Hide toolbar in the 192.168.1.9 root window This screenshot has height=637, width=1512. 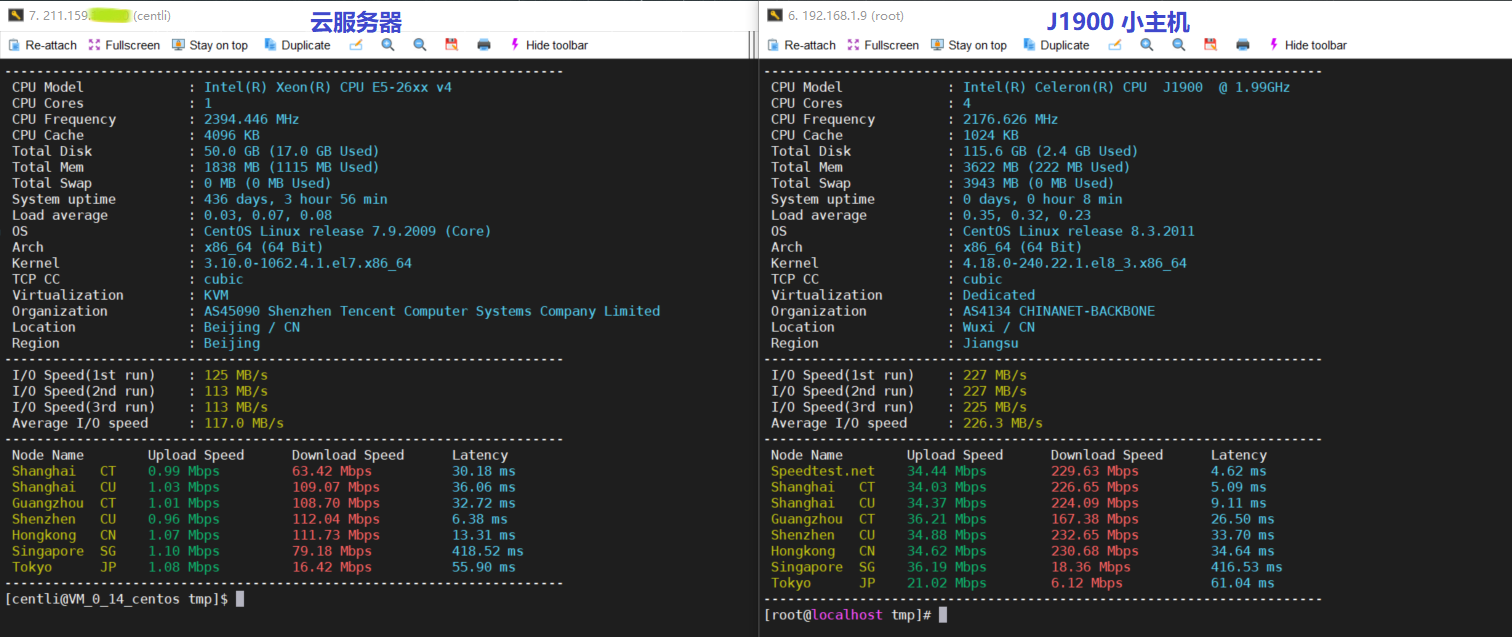[1308, 45]
